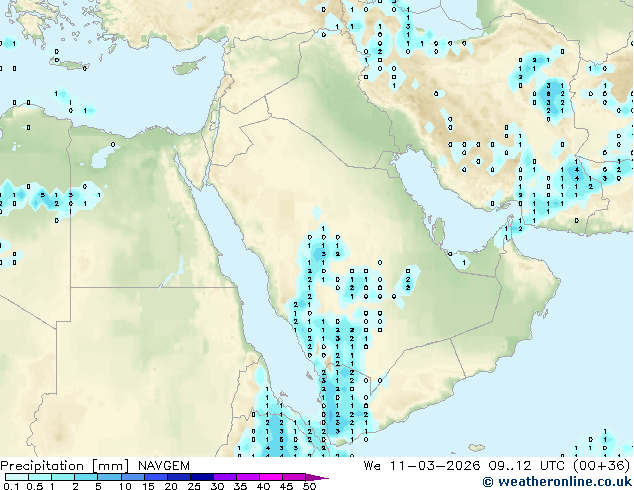Select the 2–5 mm legend color box

86,477
